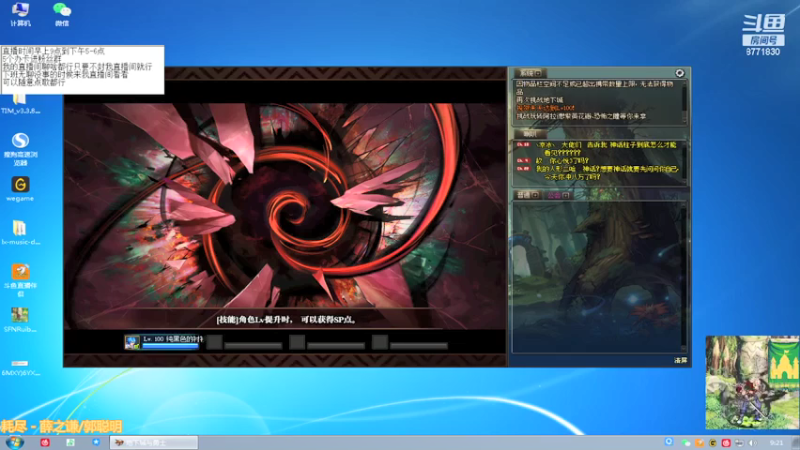Click the WeGame tray icon
This screenshot has width=800, height=450.
713,443
